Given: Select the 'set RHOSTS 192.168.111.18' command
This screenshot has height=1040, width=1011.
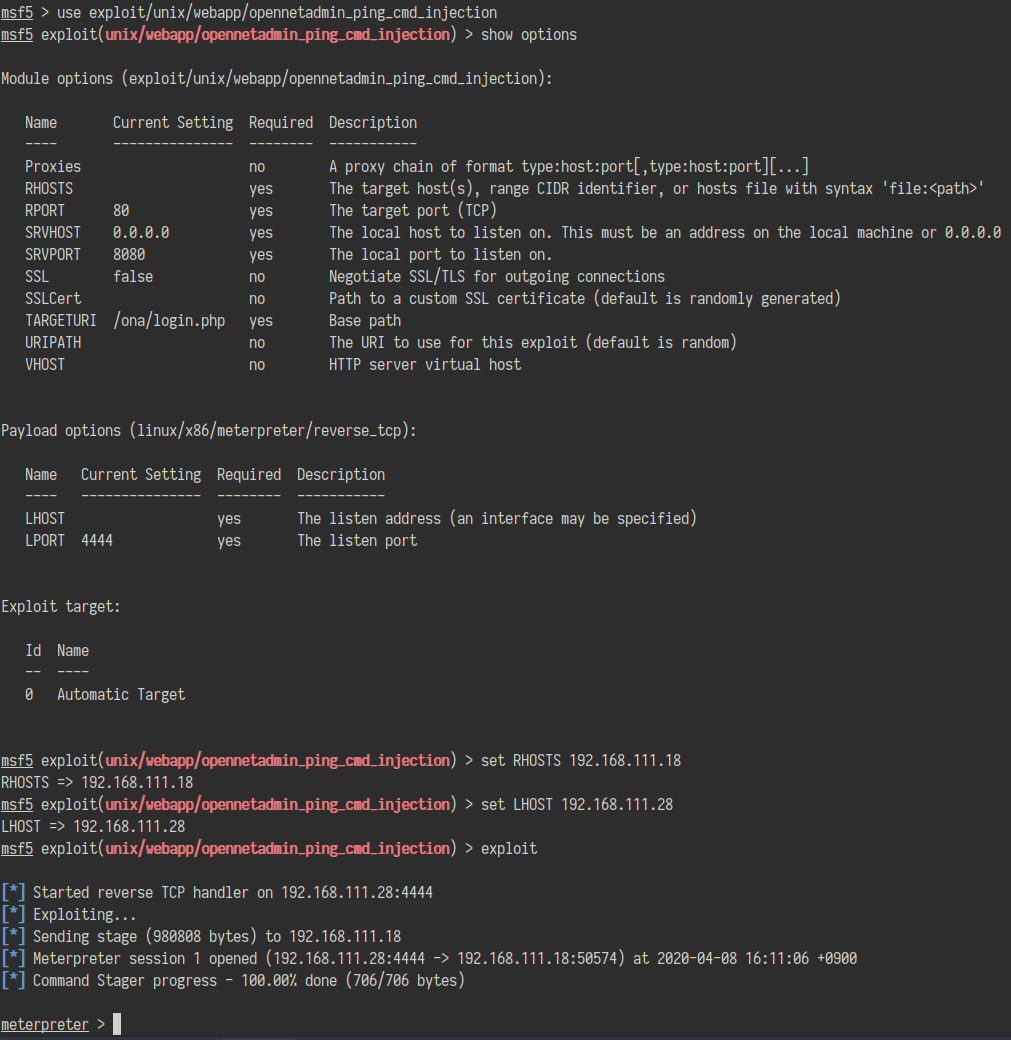Looking at the screenshot, I should tap(581, 760).
